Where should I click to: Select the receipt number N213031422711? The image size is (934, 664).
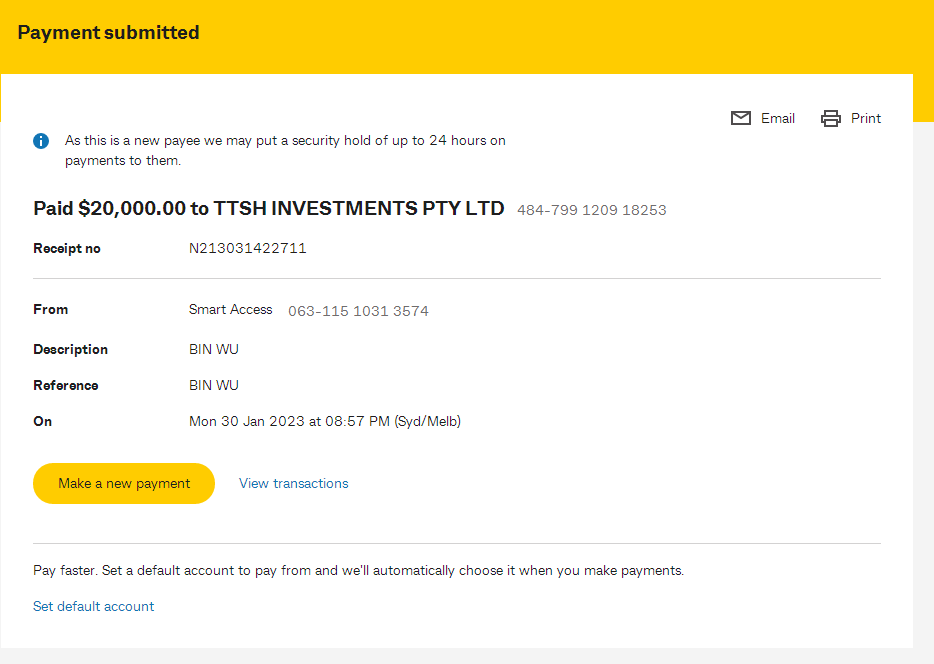(248, 248)
